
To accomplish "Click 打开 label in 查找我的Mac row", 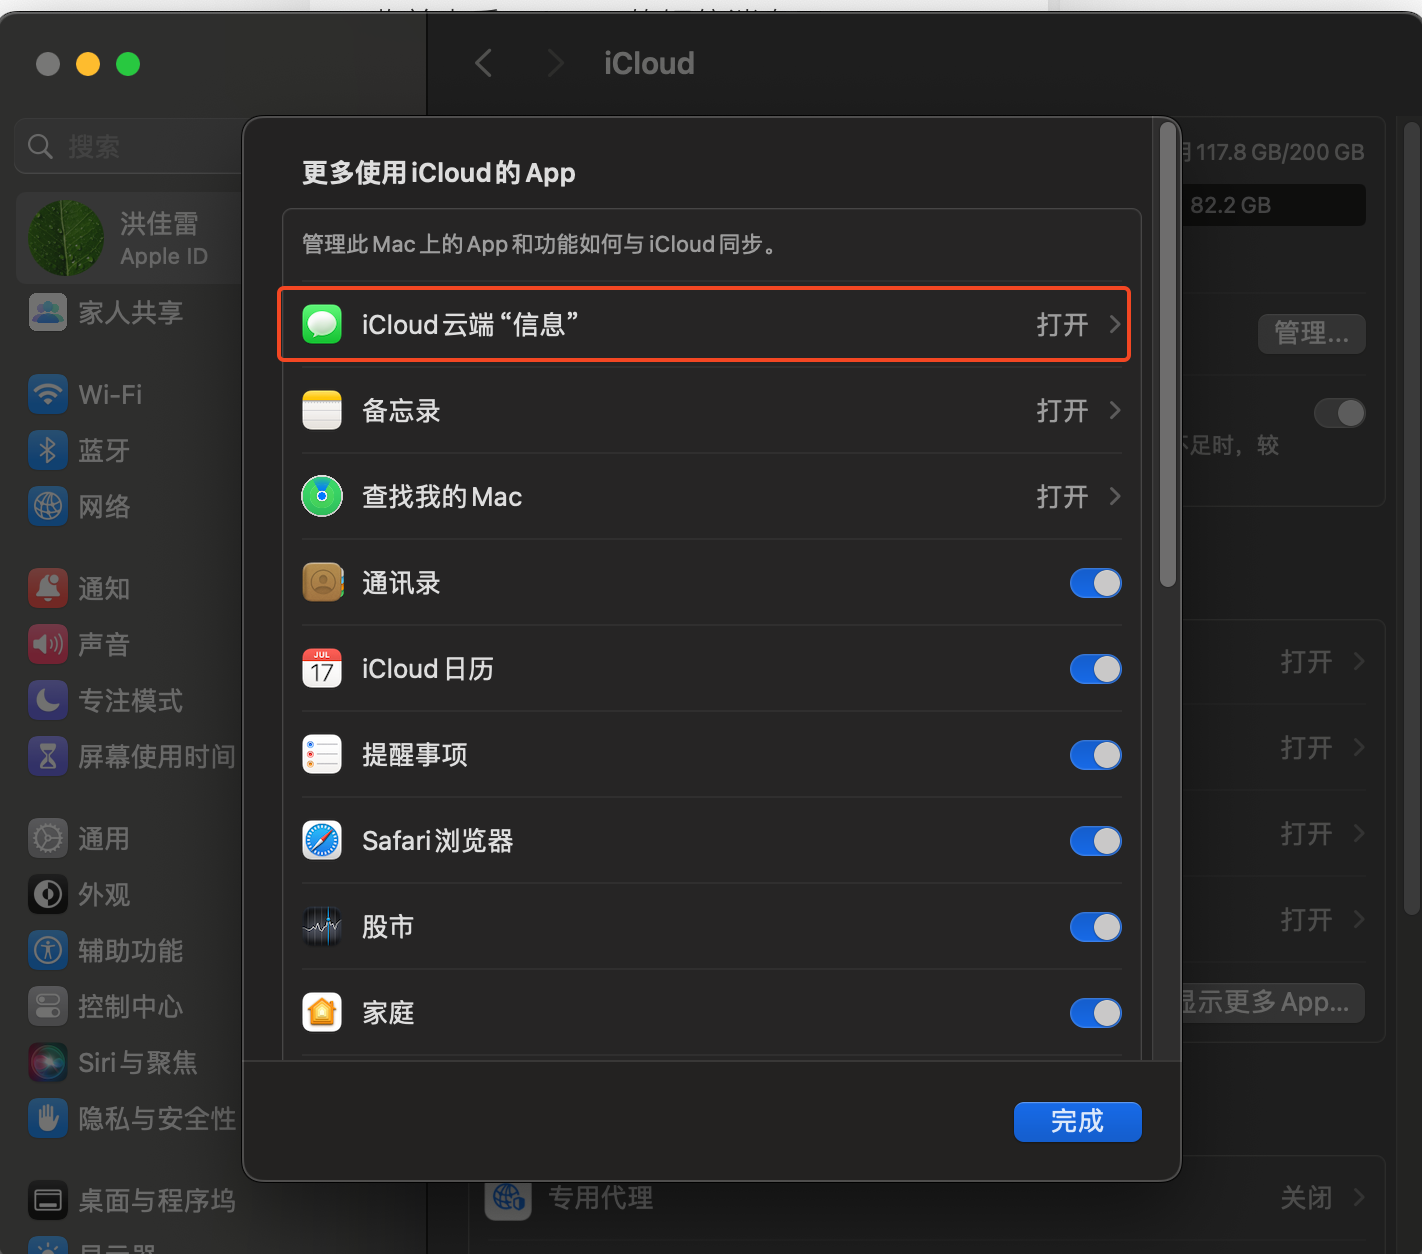I will click(x=1062, y=496).
